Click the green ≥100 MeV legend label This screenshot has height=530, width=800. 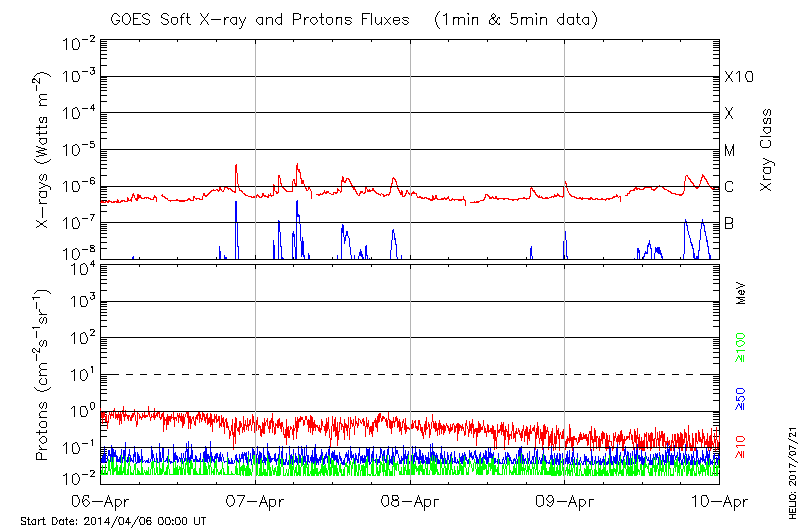pyautogui.click(x=741, y=349)
